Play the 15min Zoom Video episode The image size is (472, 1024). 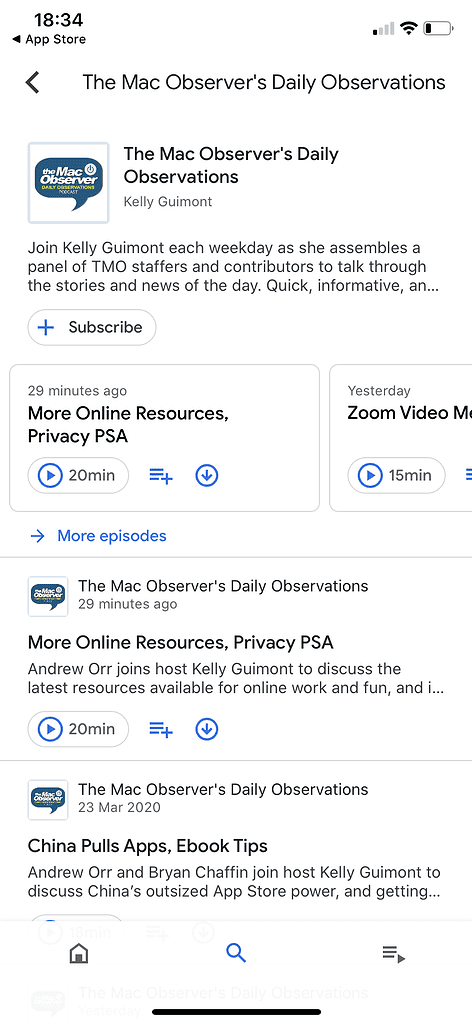pos(396,475)
